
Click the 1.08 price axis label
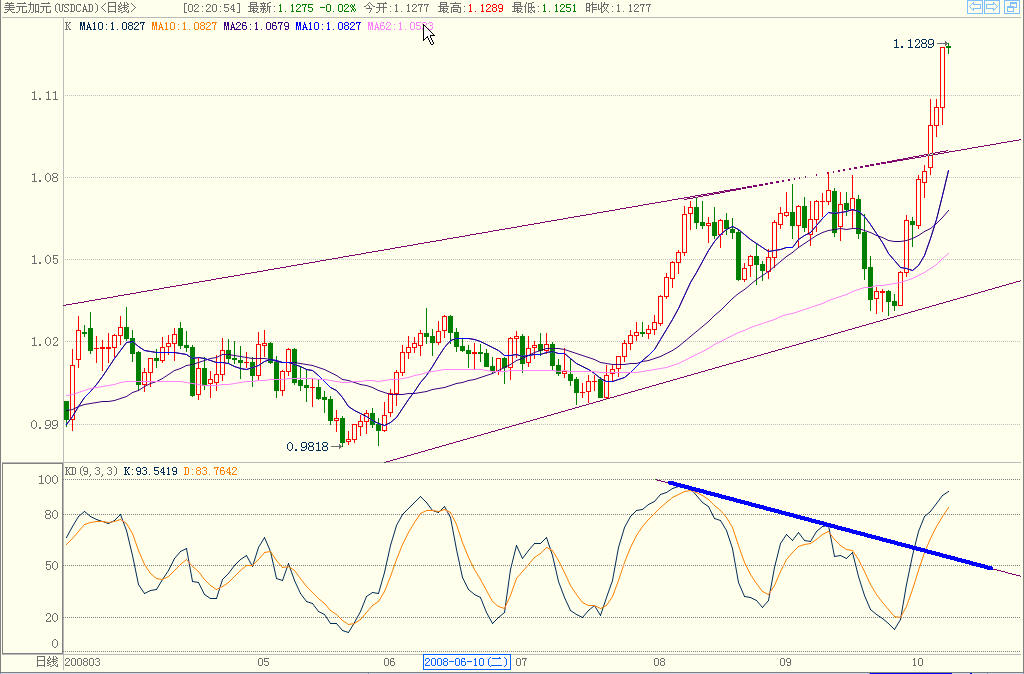tap(44, 178)
